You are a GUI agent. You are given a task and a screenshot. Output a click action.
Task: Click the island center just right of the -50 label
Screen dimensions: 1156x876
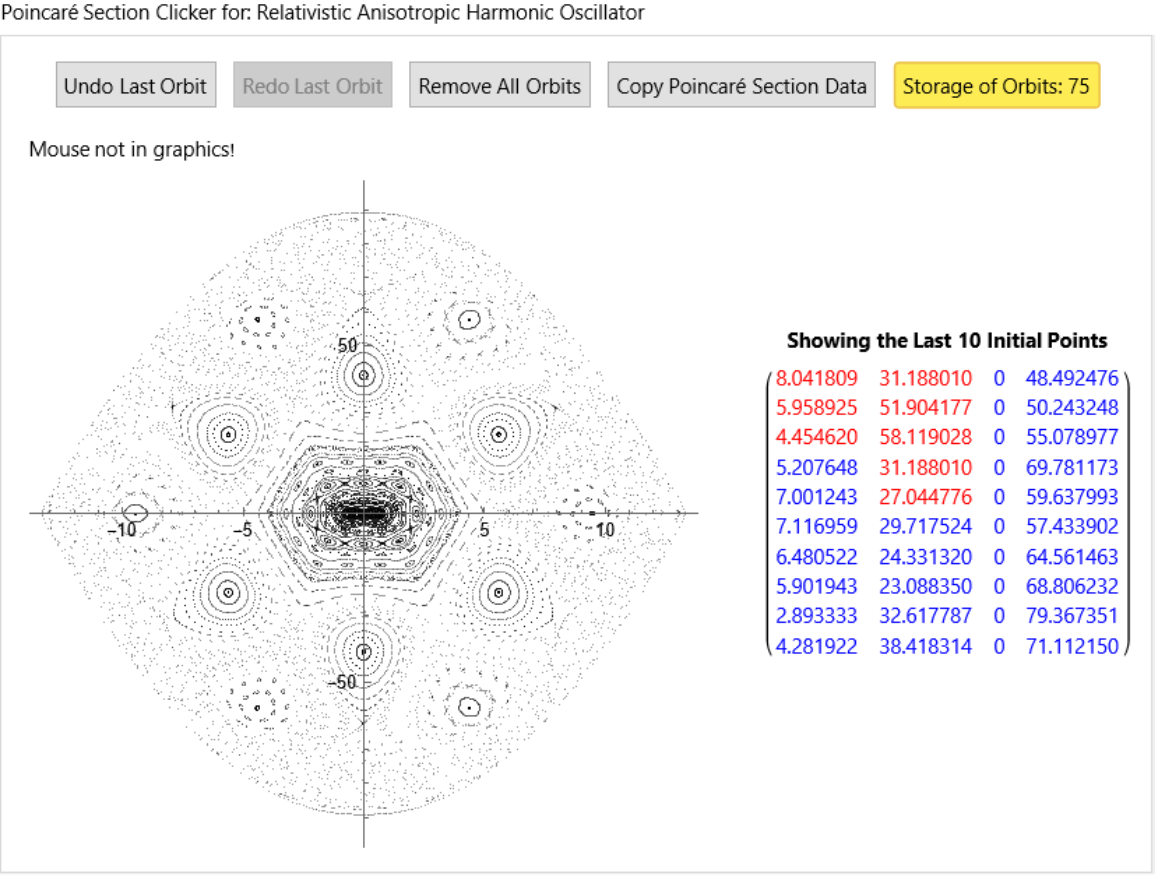pos(364,651)
